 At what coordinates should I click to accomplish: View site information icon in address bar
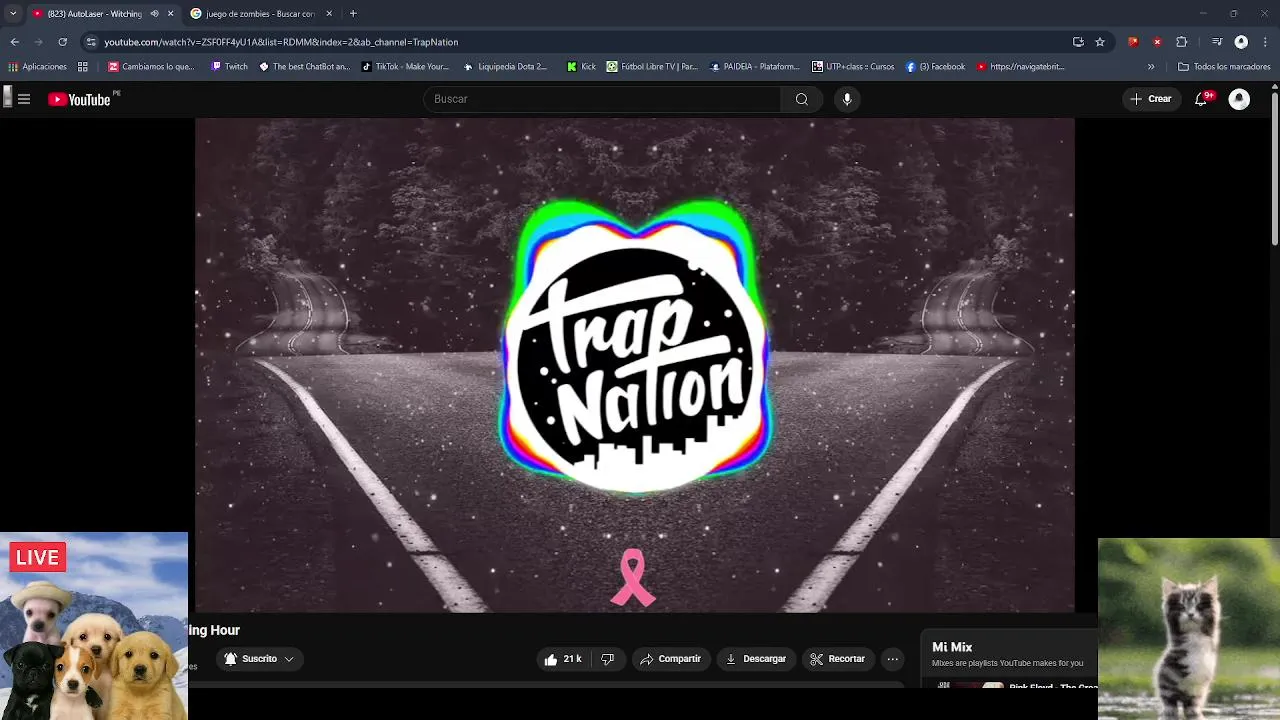click(91, 42)
